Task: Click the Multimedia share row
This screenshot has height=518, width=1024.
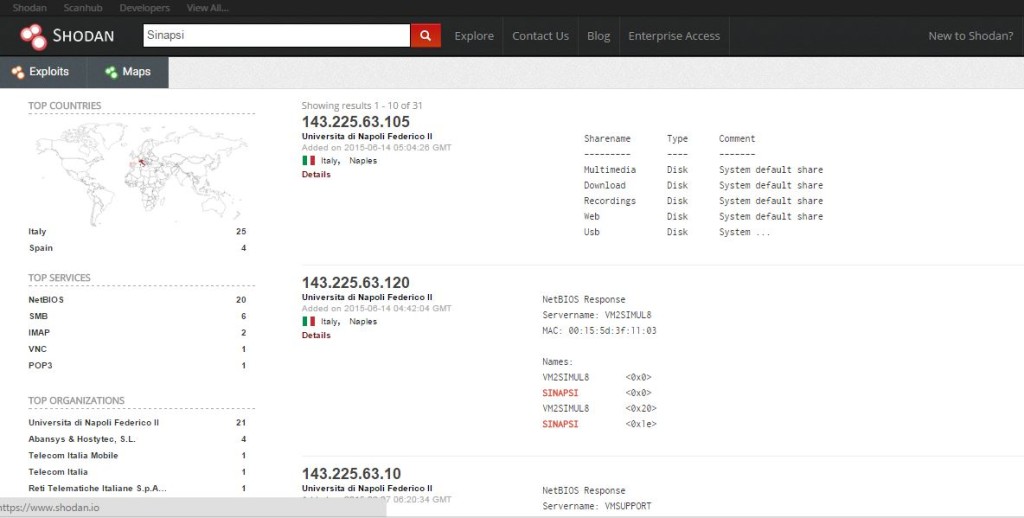Action: coord(703,170)
